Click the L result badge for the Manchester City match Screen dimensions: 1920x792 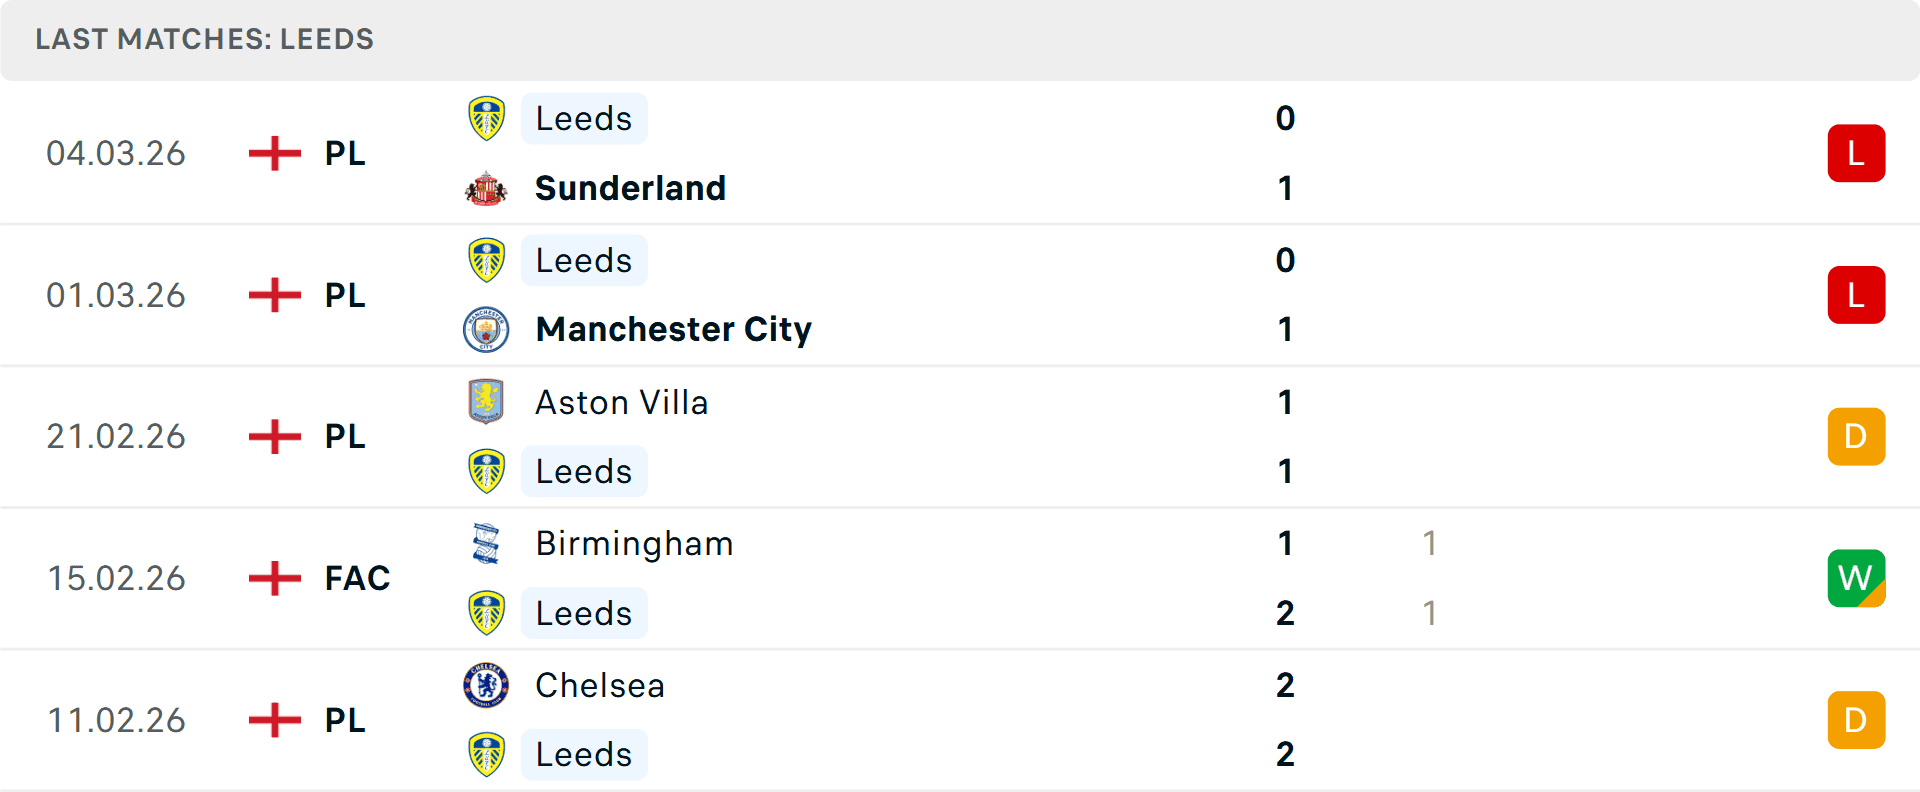pyautogui.click(x=1857, y=295)
